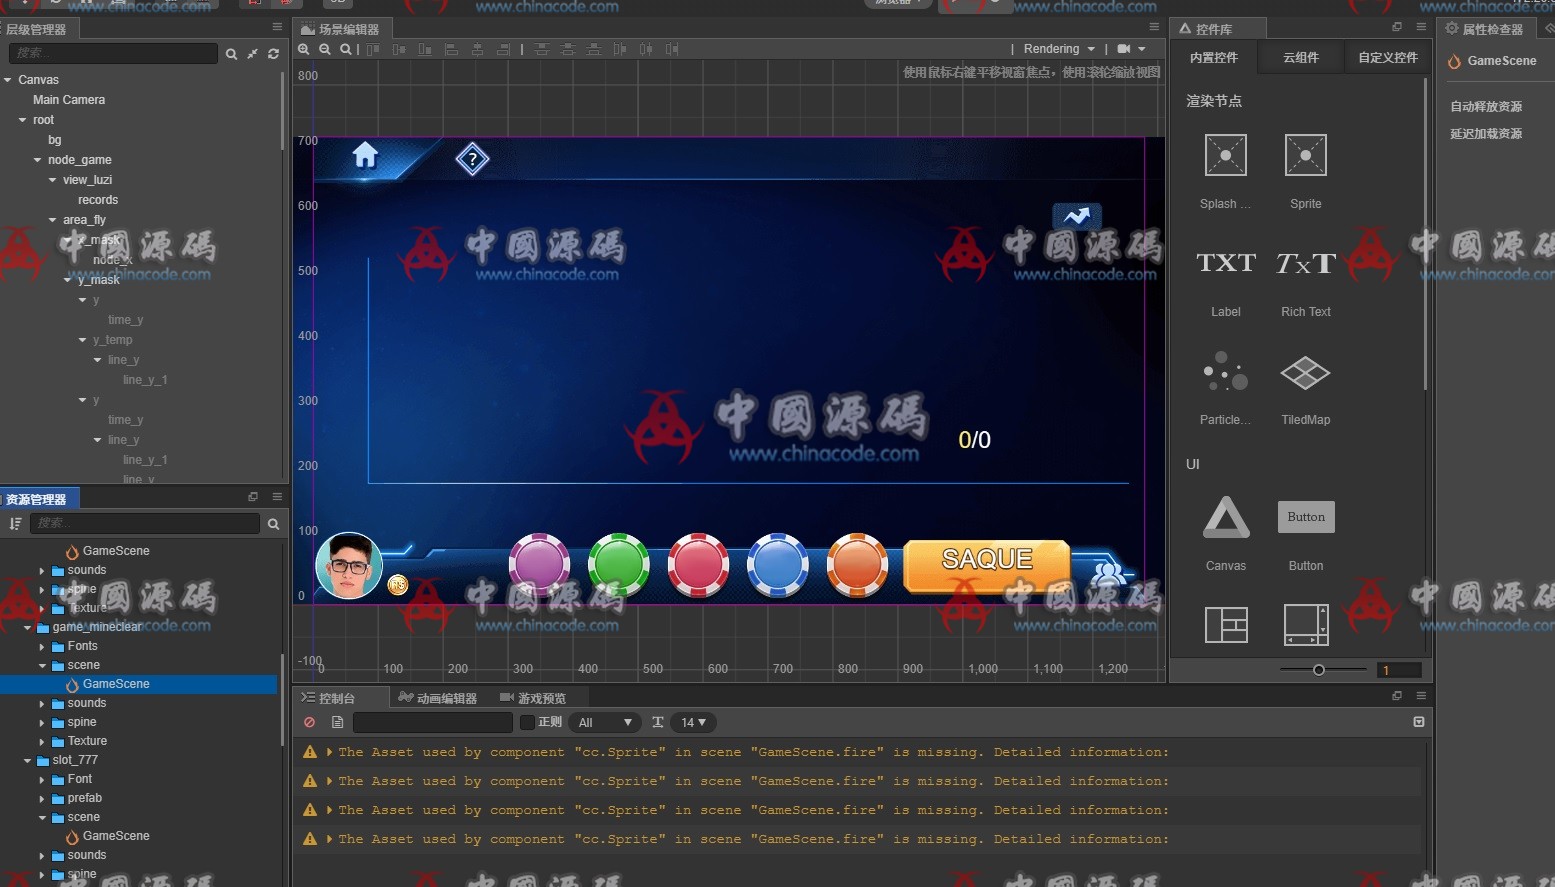
Task: Toggle the console collapse-logs button at far right
Action: [1418, 722]
